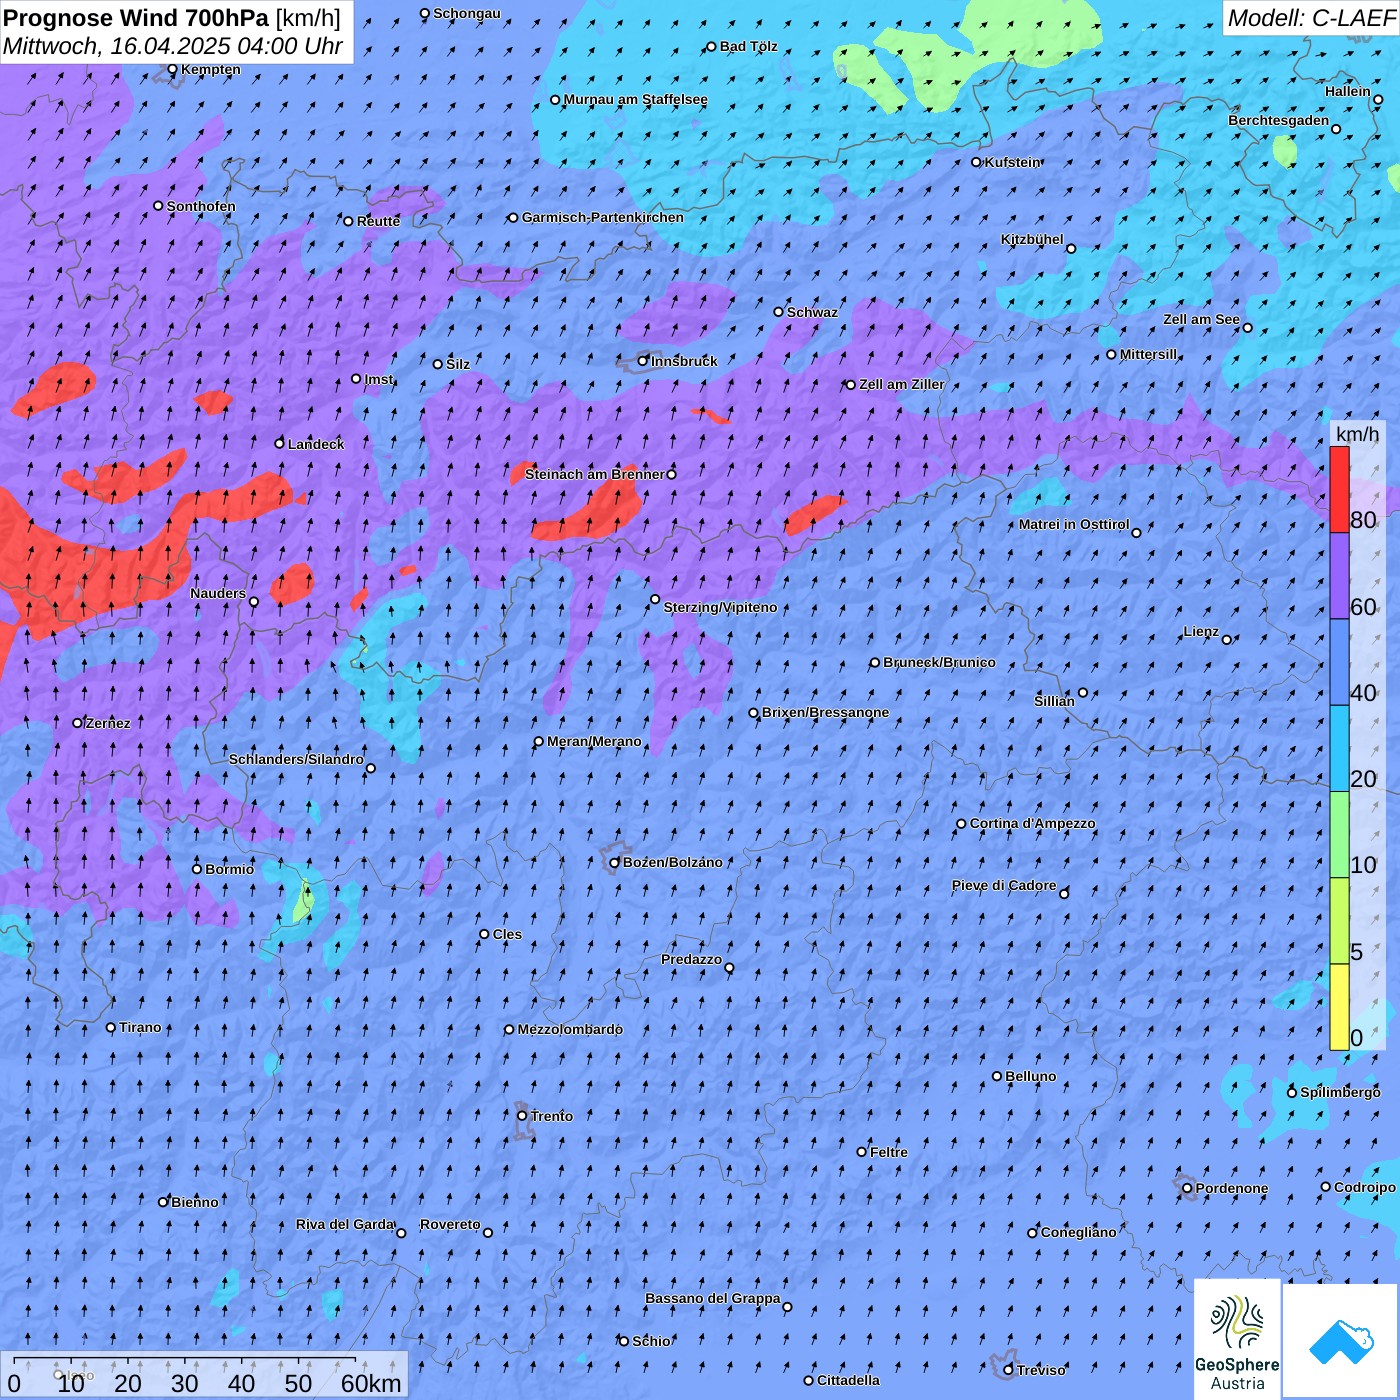This screenshot has height=1400, width=1400.
Task: Click the 'Sillian' label
Action: point(1054,701)
